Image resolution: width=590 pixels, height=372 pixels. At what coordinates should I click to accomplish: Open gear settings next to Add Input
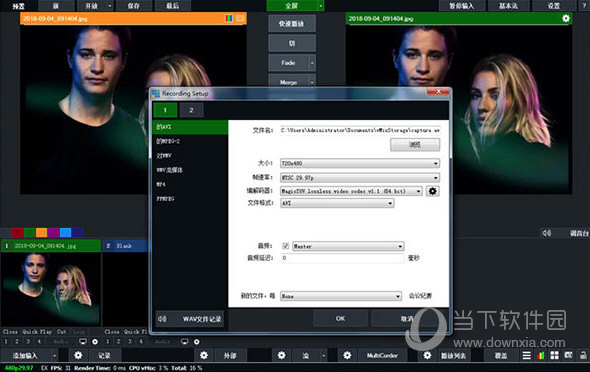(x=78, y=355)
